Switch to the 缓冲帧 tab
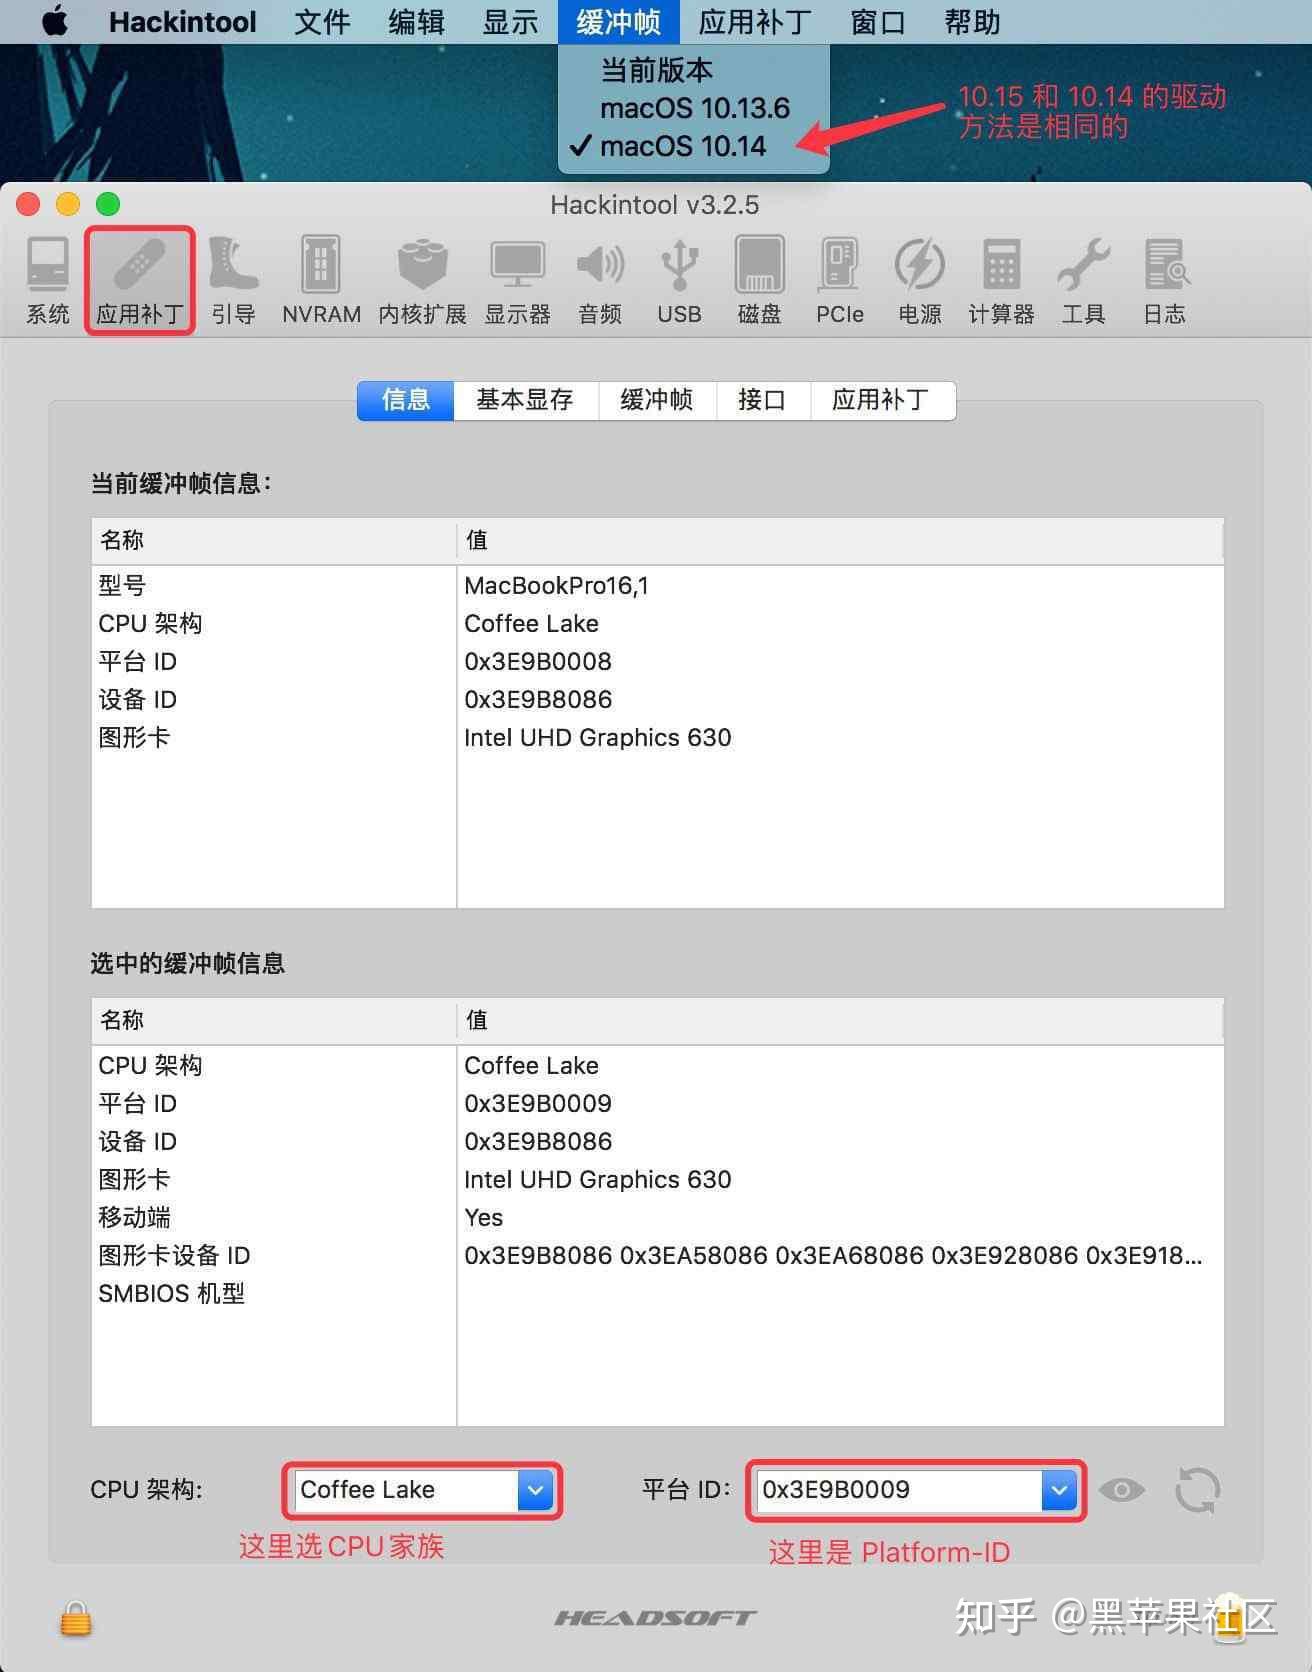This screenshot has height=1672, width=1312. [x=657, y=400]
